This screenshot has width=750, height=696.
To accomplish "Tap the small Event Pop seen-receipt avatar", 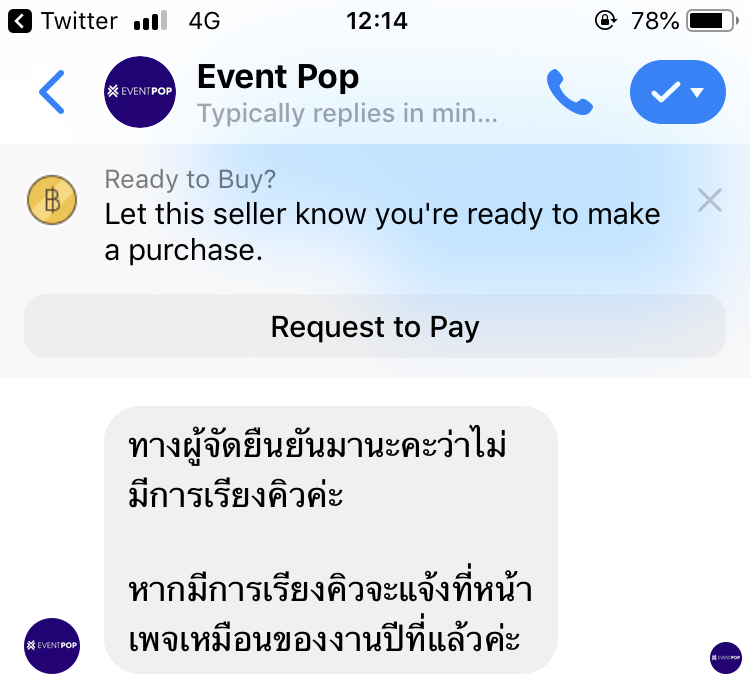I will pos(726,658).
